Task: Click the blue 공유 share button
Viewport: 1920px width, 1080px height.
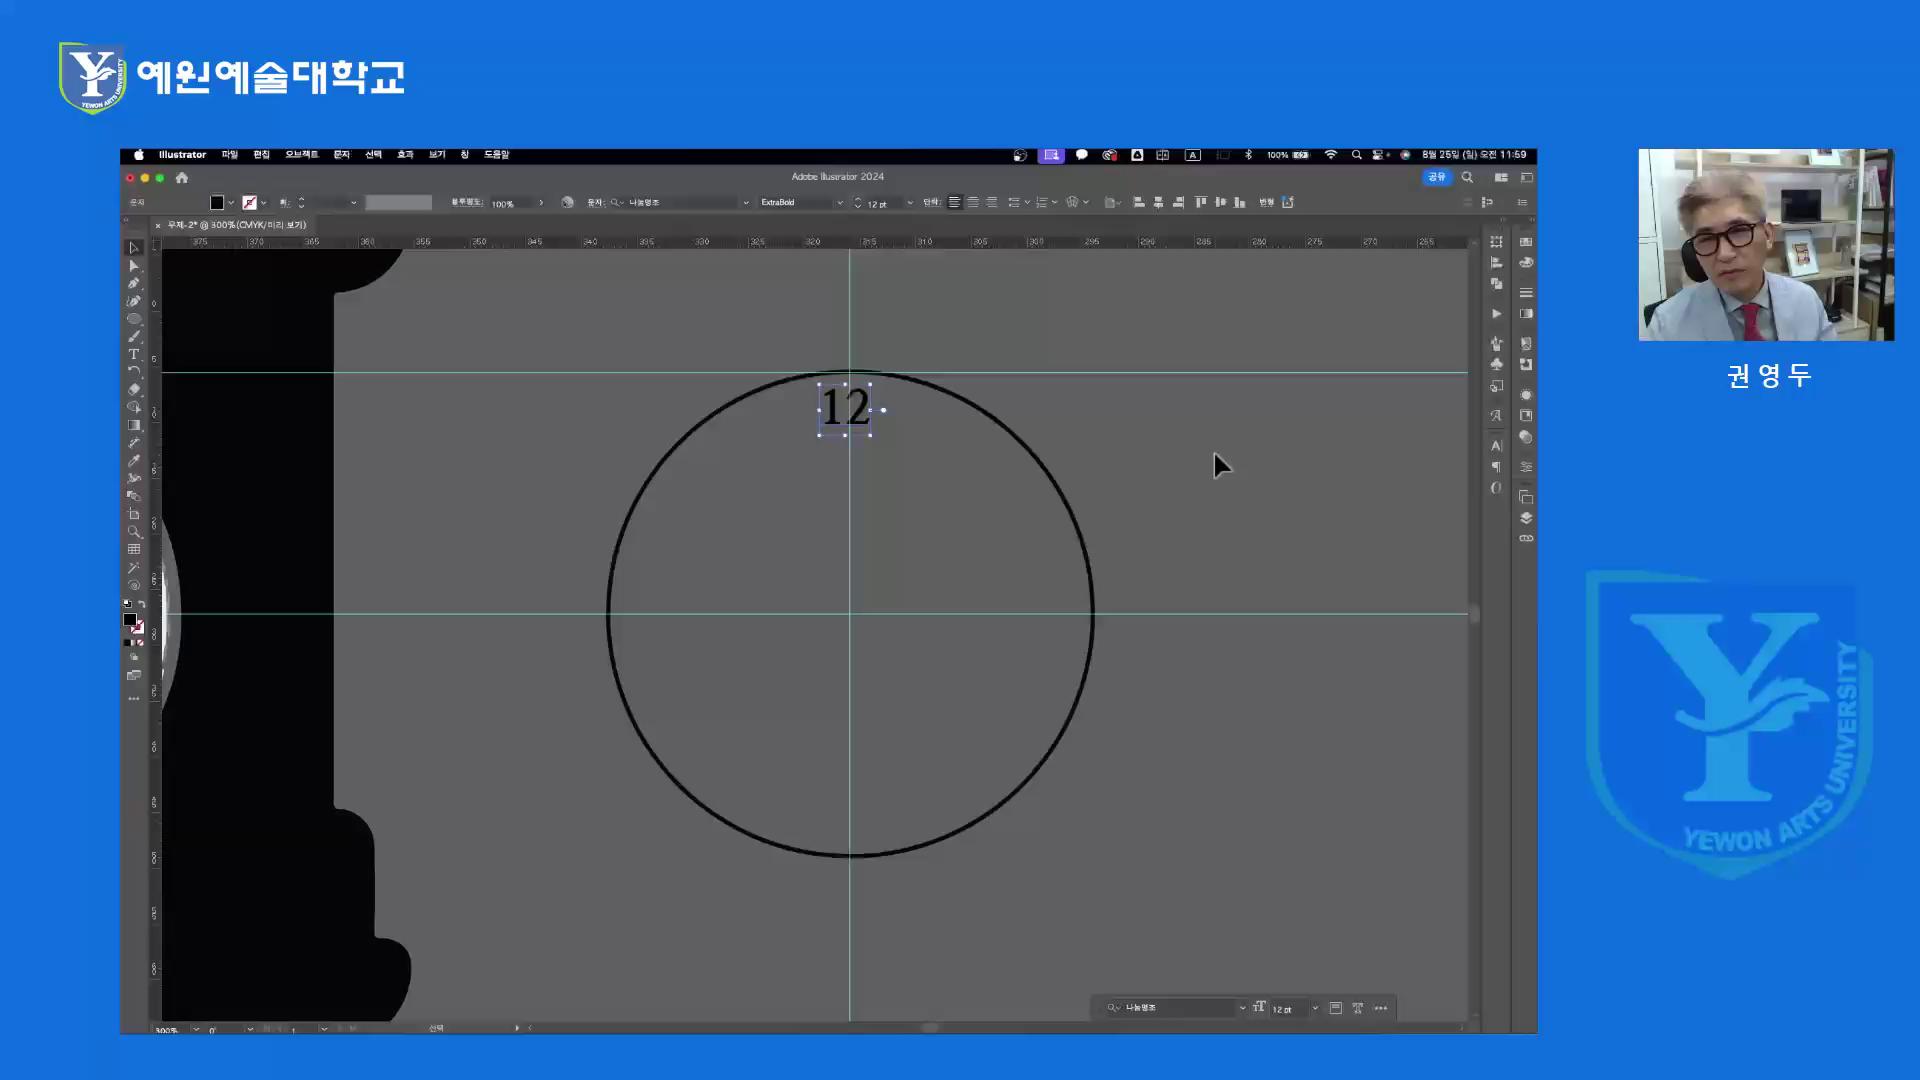Action: click(1436, 177)
